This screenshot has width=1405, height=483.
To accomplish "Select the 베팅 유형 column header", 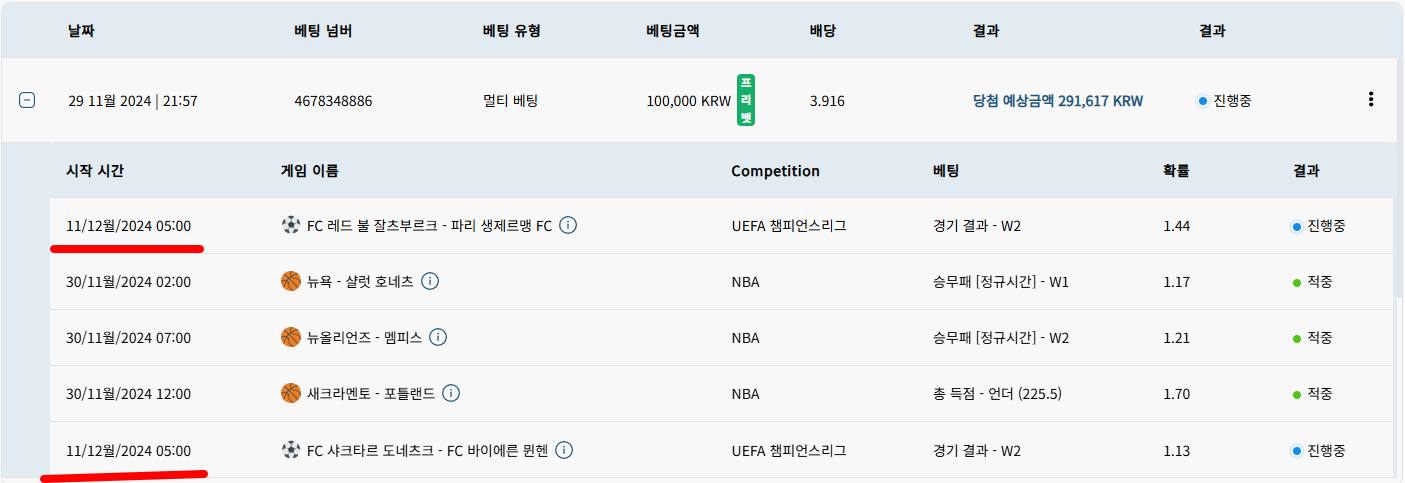I will pos(511,31).
